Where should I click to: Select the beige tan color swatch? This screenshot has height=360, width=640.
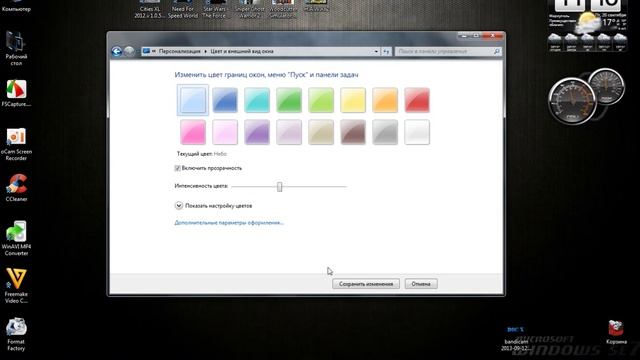(321, 132)
